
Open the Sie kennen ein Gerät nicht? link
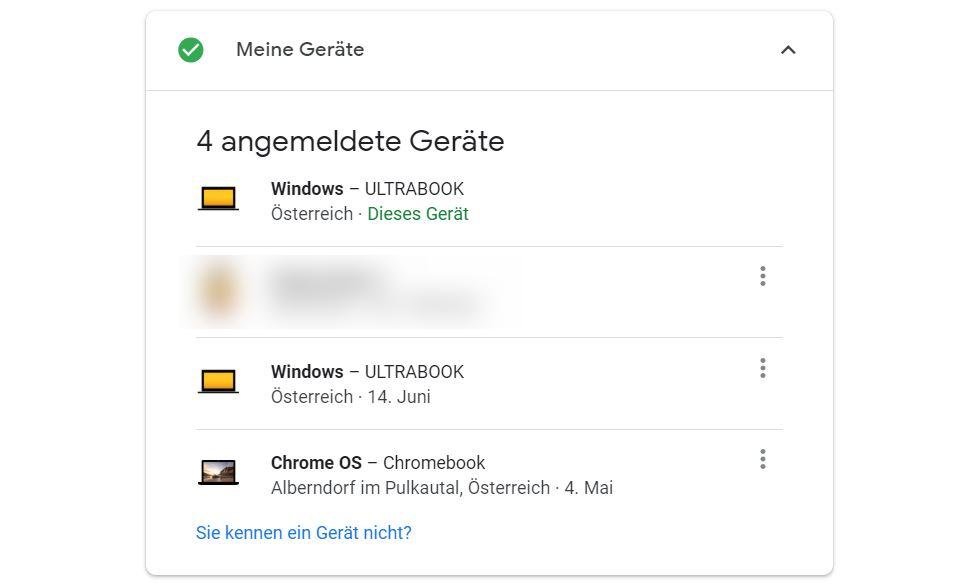(x=303, y=533)
